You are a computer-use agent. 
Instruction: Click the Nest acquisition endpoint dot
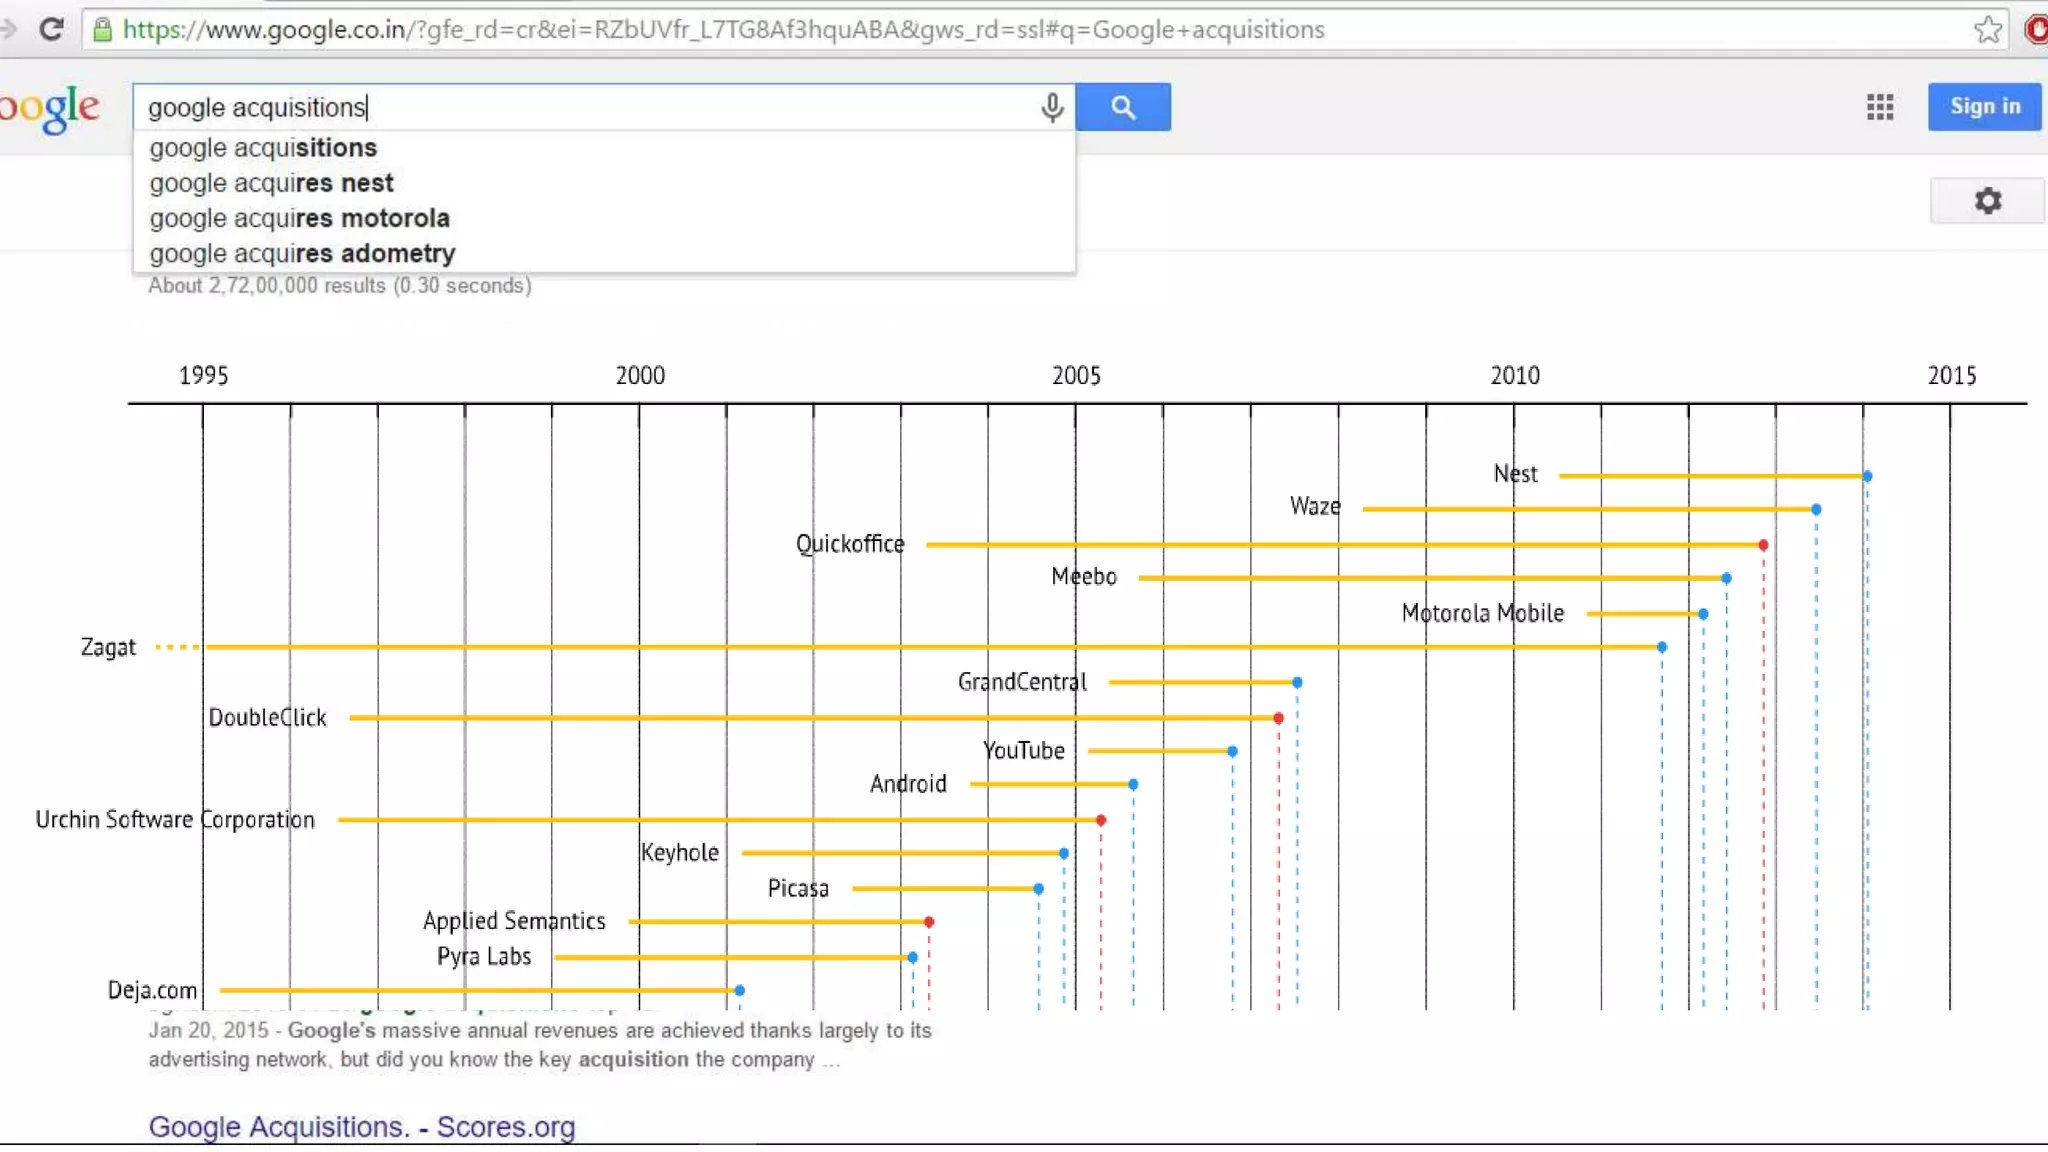pyautogui.click(x=1867, y=476)
